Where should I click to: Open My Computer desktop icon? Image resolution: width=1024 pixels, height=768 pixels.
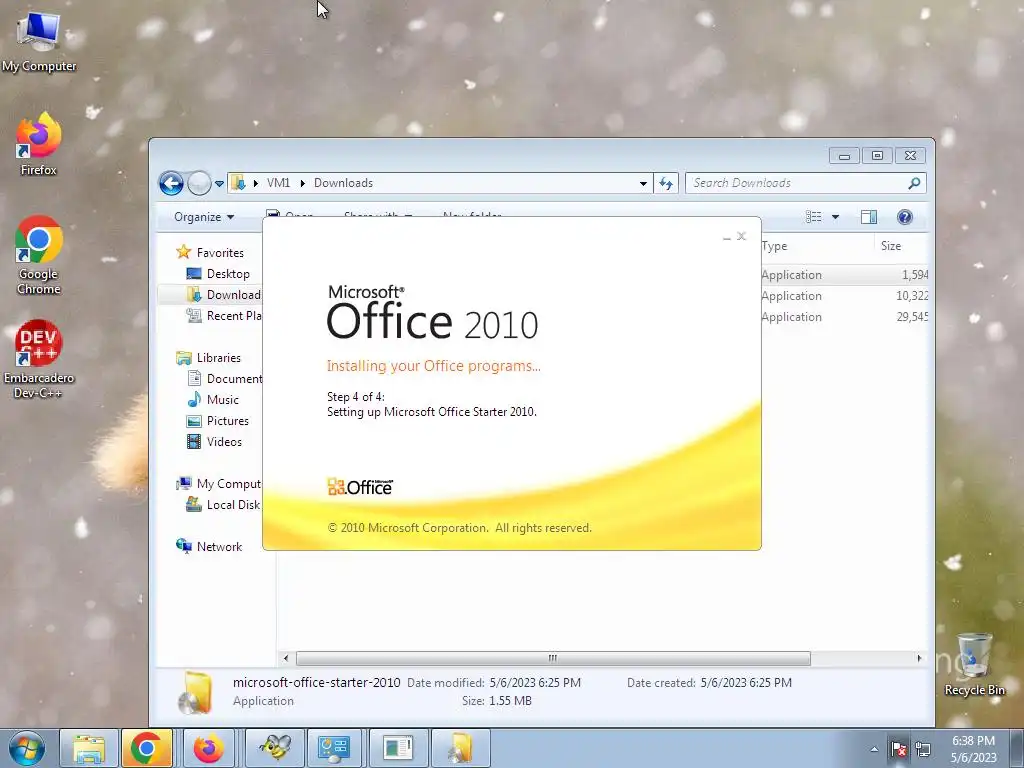point(39,40)
